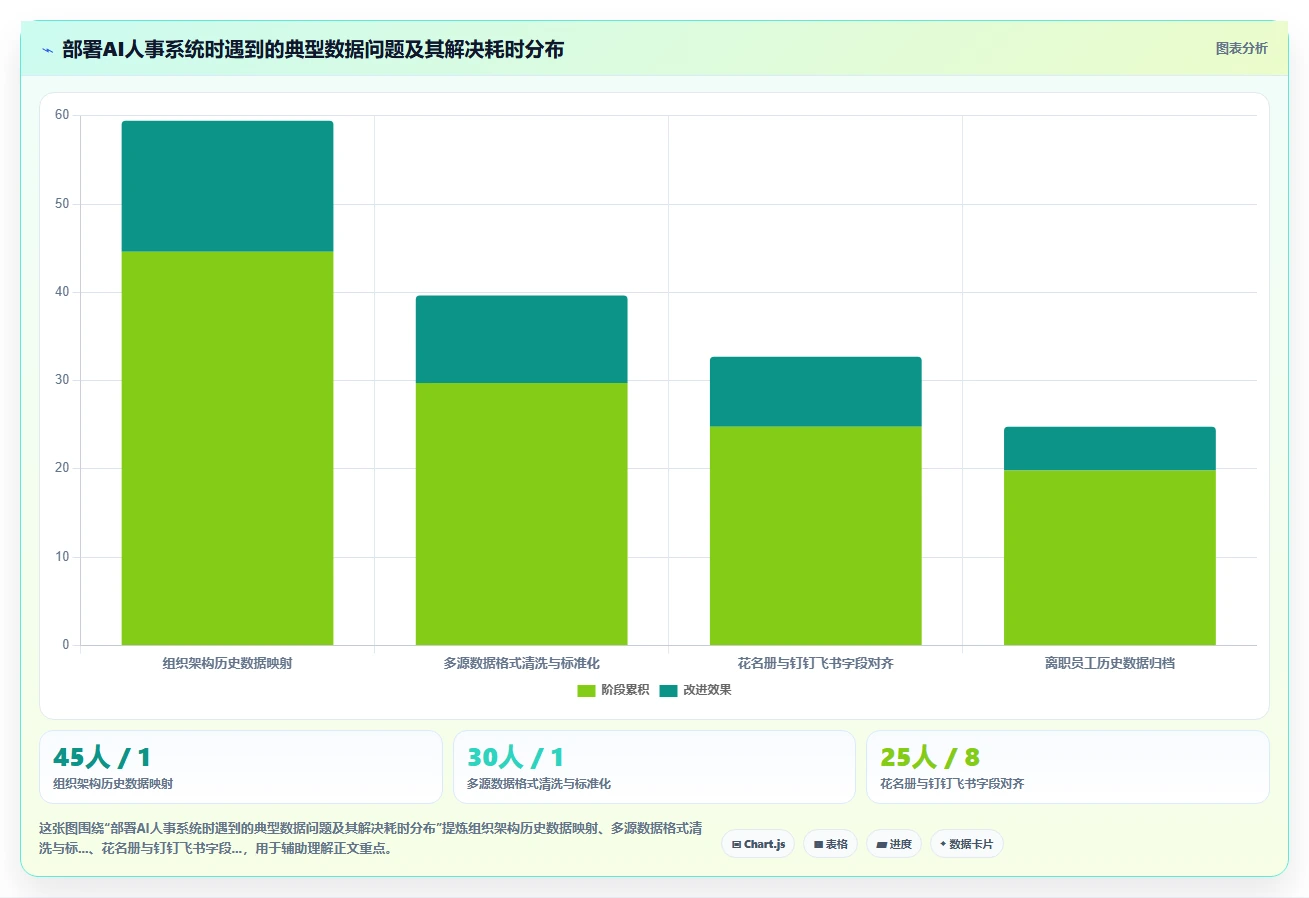Click the 组织架构历史数据映射 x-axis label
This screenshot has height=898, width=1309.
[227, 663]
